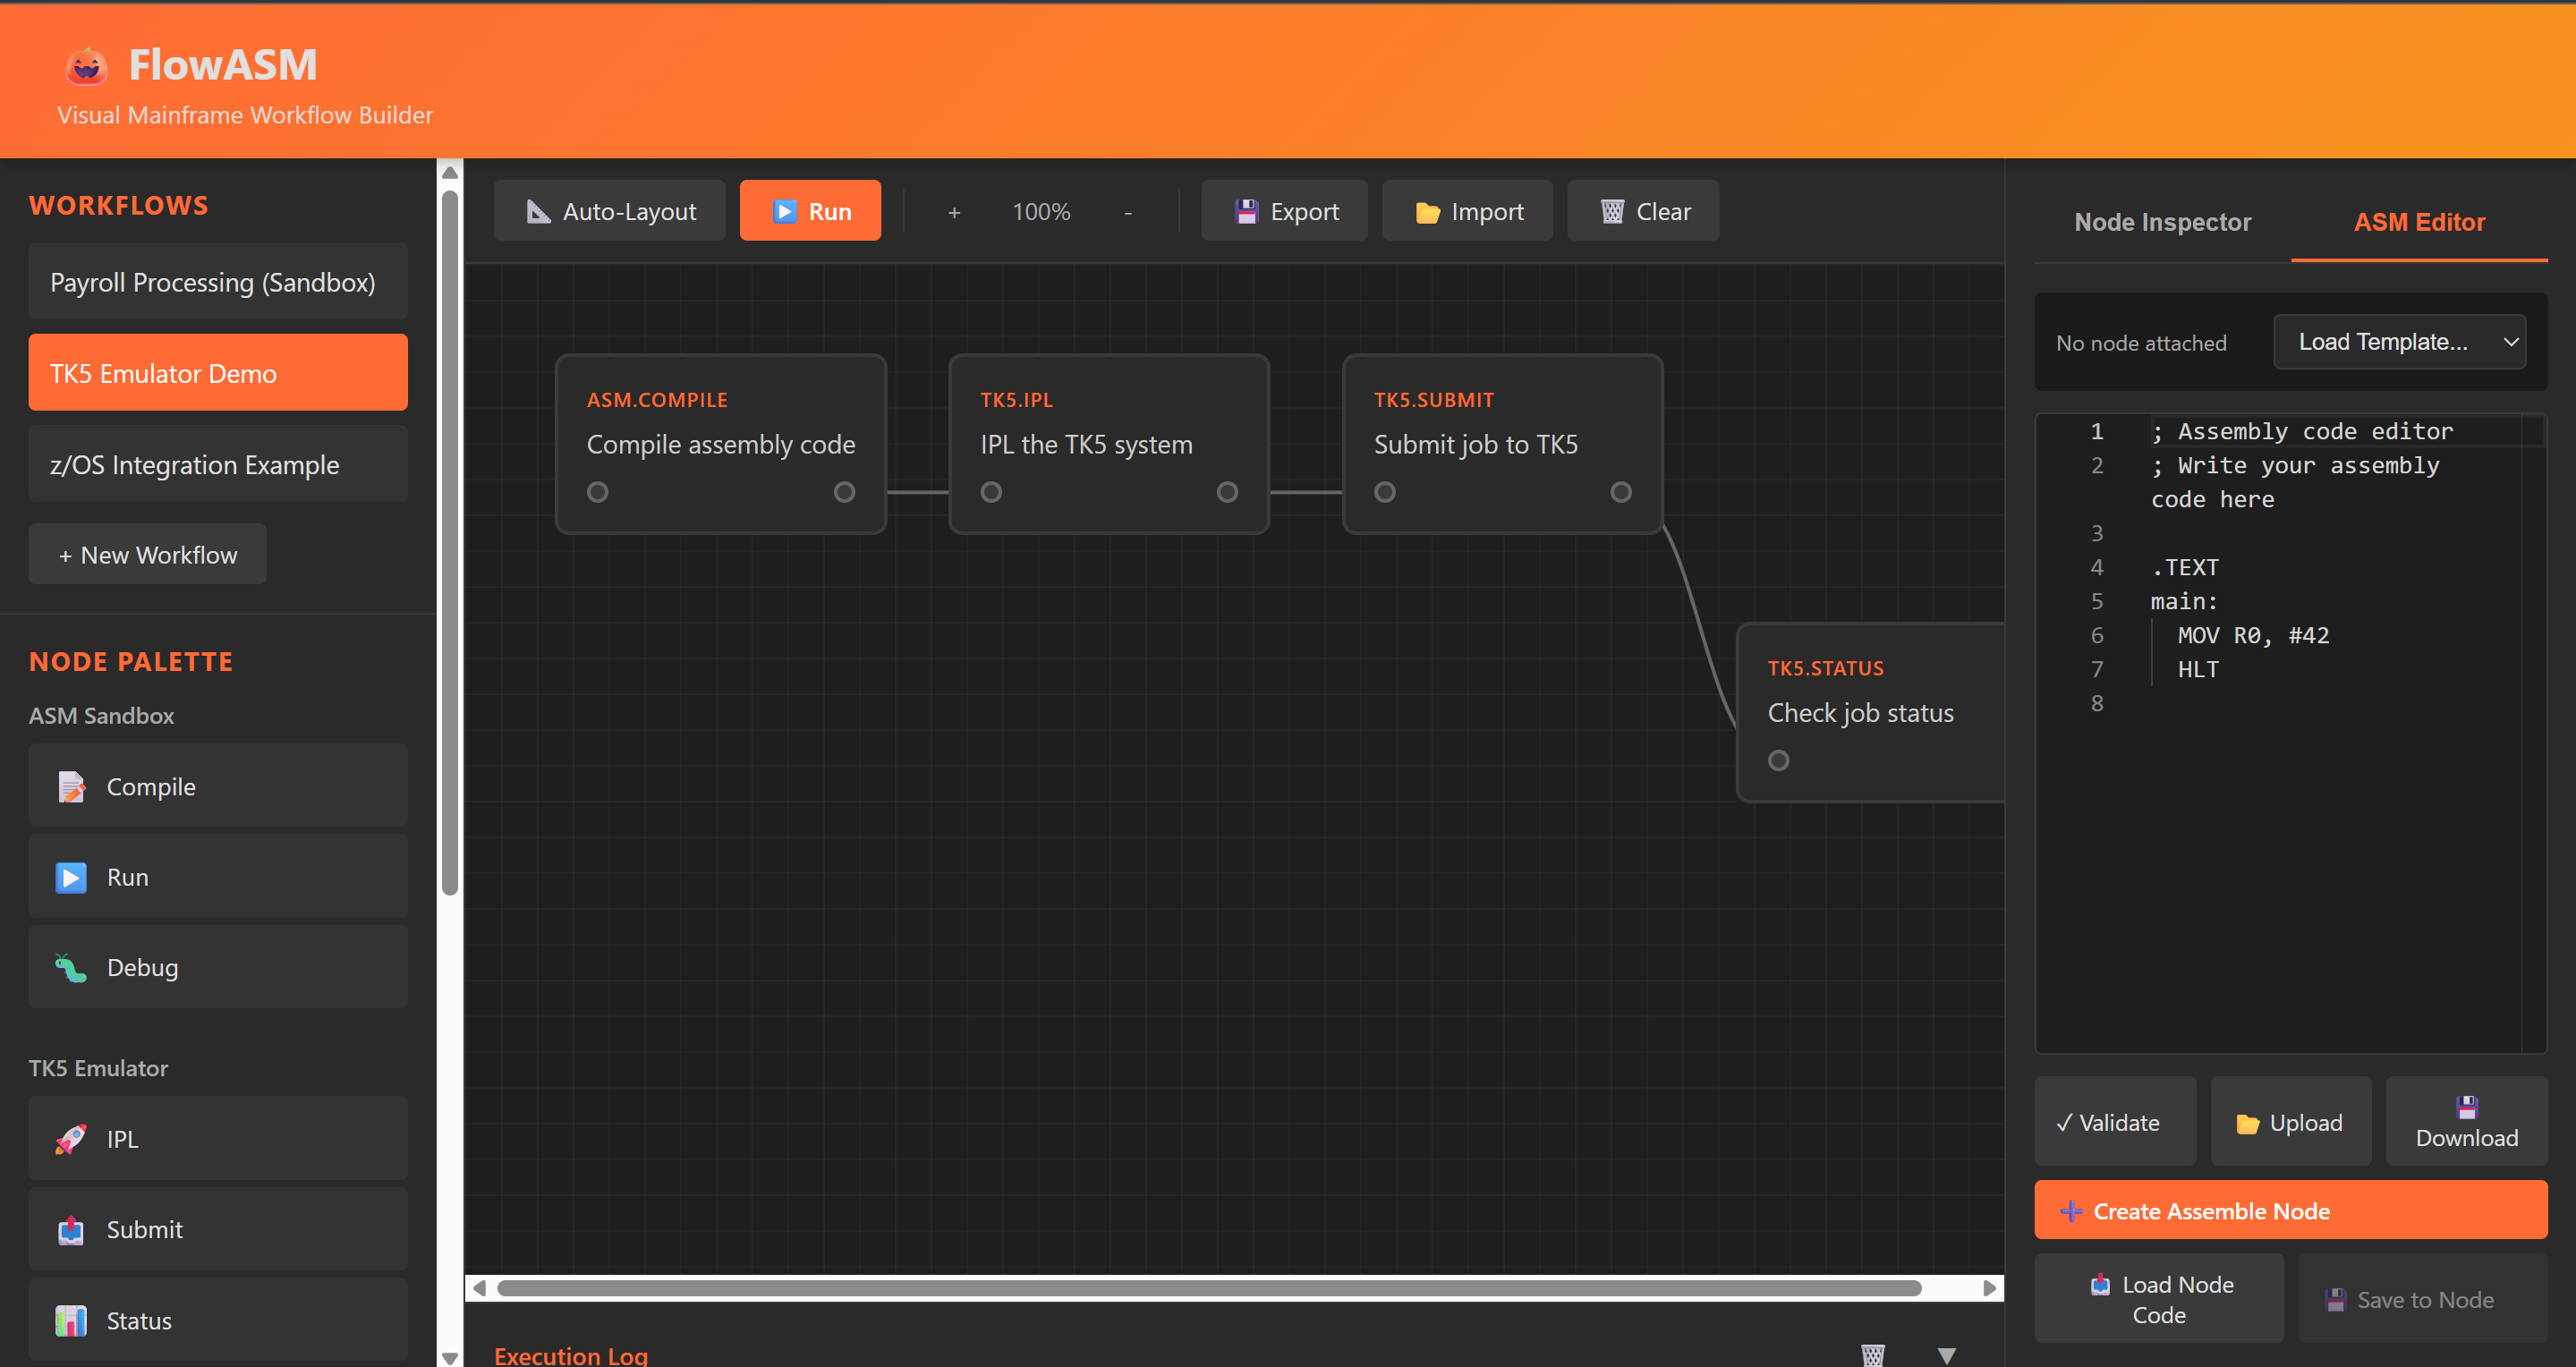Click the IPL rocket icon
The height and width of the screenshot is (1367, 2576).
[x=71, y=1139]
